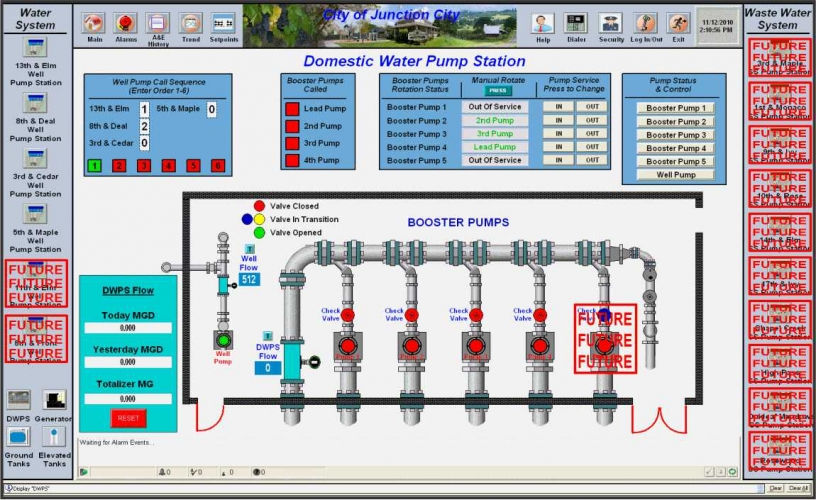Viewport: 816px width, 500px height.
Task: Open the Alarms icon
Action: 125,24
